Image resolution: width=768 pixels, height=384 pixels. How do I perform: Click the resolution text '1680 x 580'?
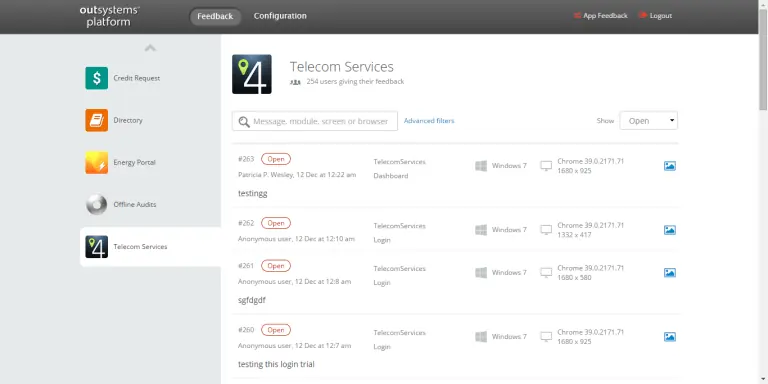pyautogui.click(x=574, y=278)
